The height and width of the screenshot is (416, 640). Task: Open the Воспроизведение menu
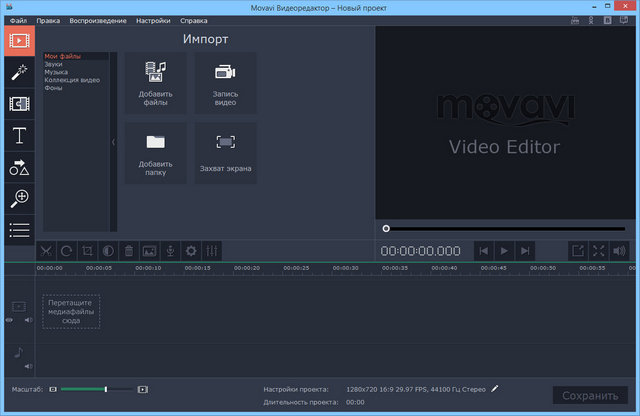tap(98, 20)
